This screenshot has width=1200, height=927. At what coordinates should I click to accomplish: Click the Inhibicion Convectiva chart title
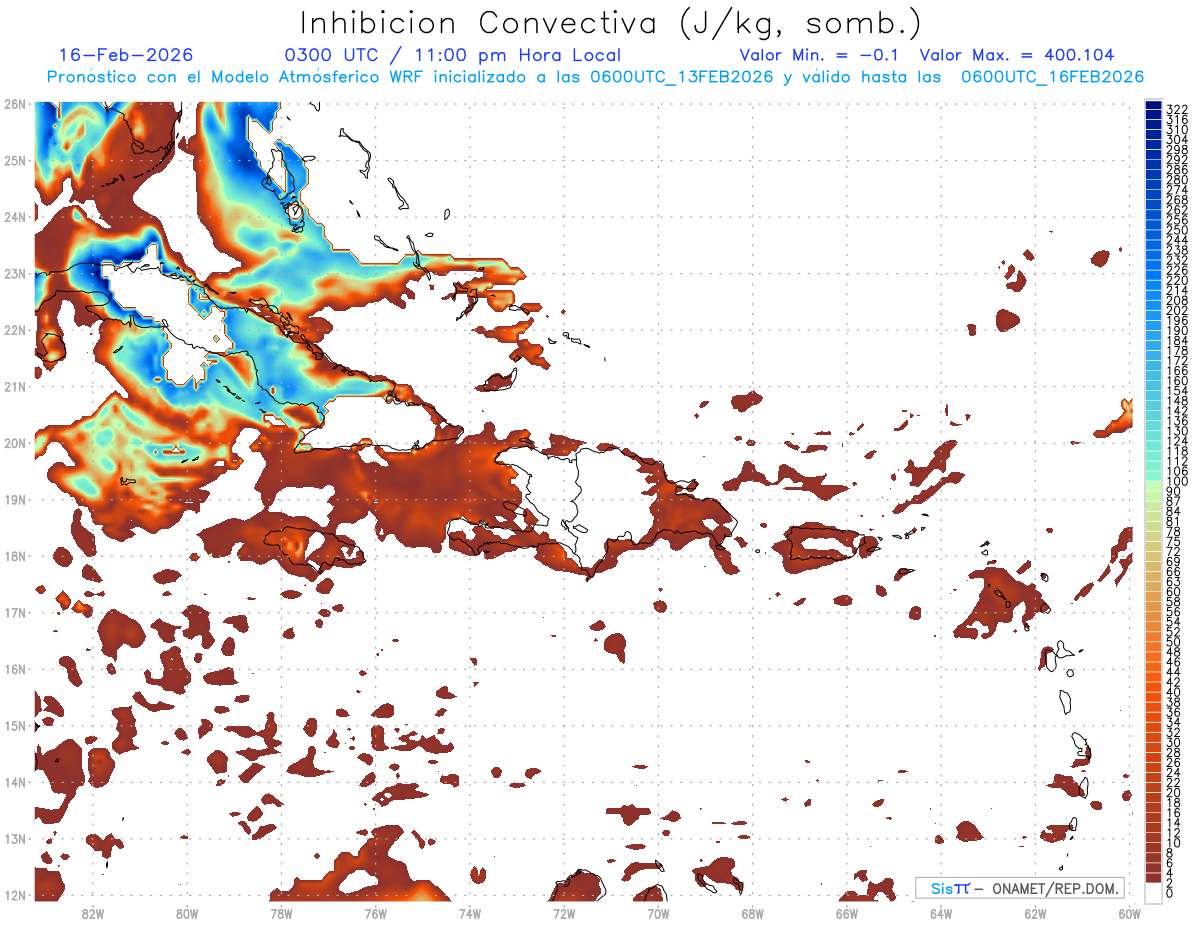pos(611,22)
